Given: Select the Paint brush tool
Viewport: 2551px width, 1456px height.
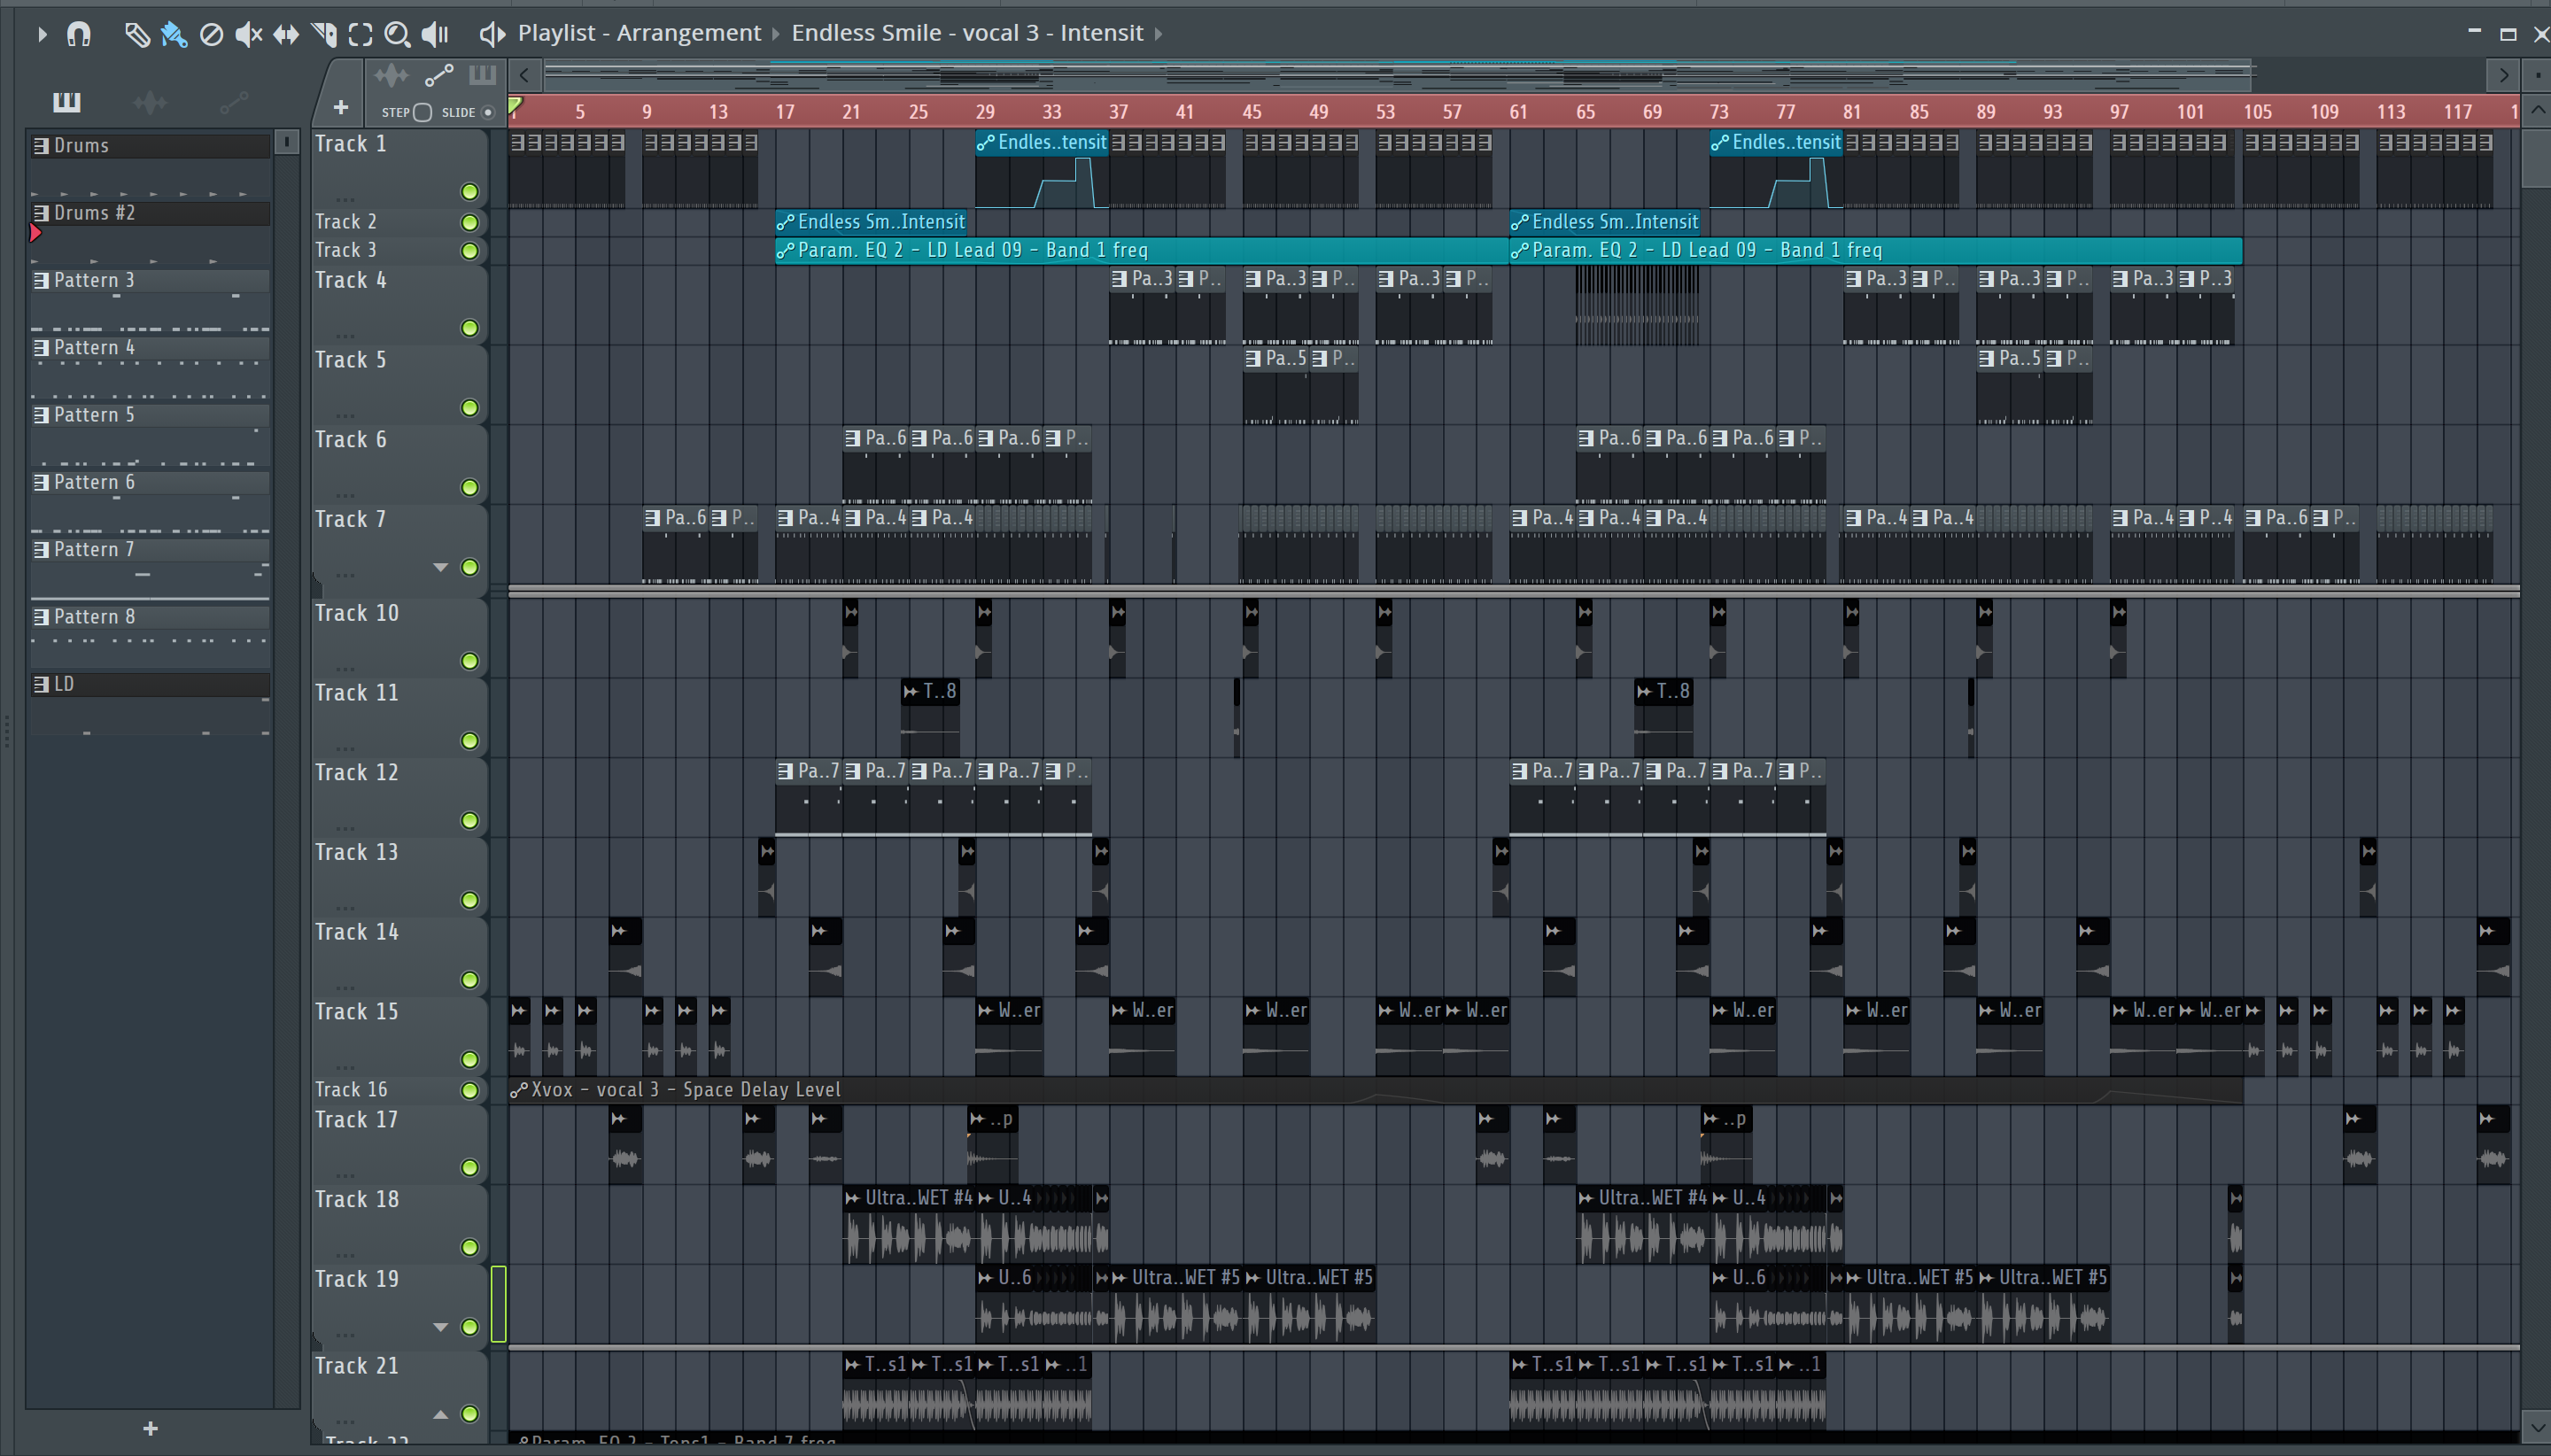Looking at the screenshot, I should pos(174,34).
